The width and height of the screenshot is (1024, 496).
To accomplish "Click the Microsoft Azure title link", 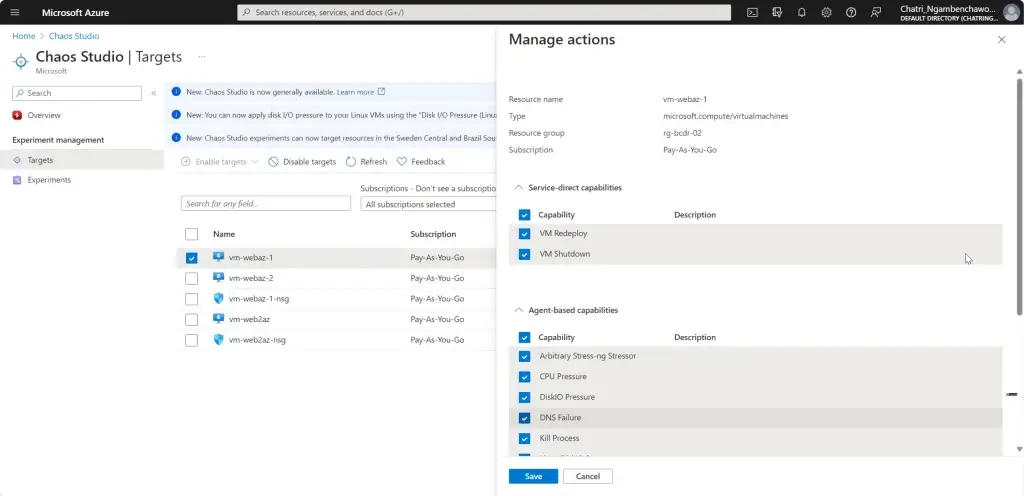I will point(76,12).
